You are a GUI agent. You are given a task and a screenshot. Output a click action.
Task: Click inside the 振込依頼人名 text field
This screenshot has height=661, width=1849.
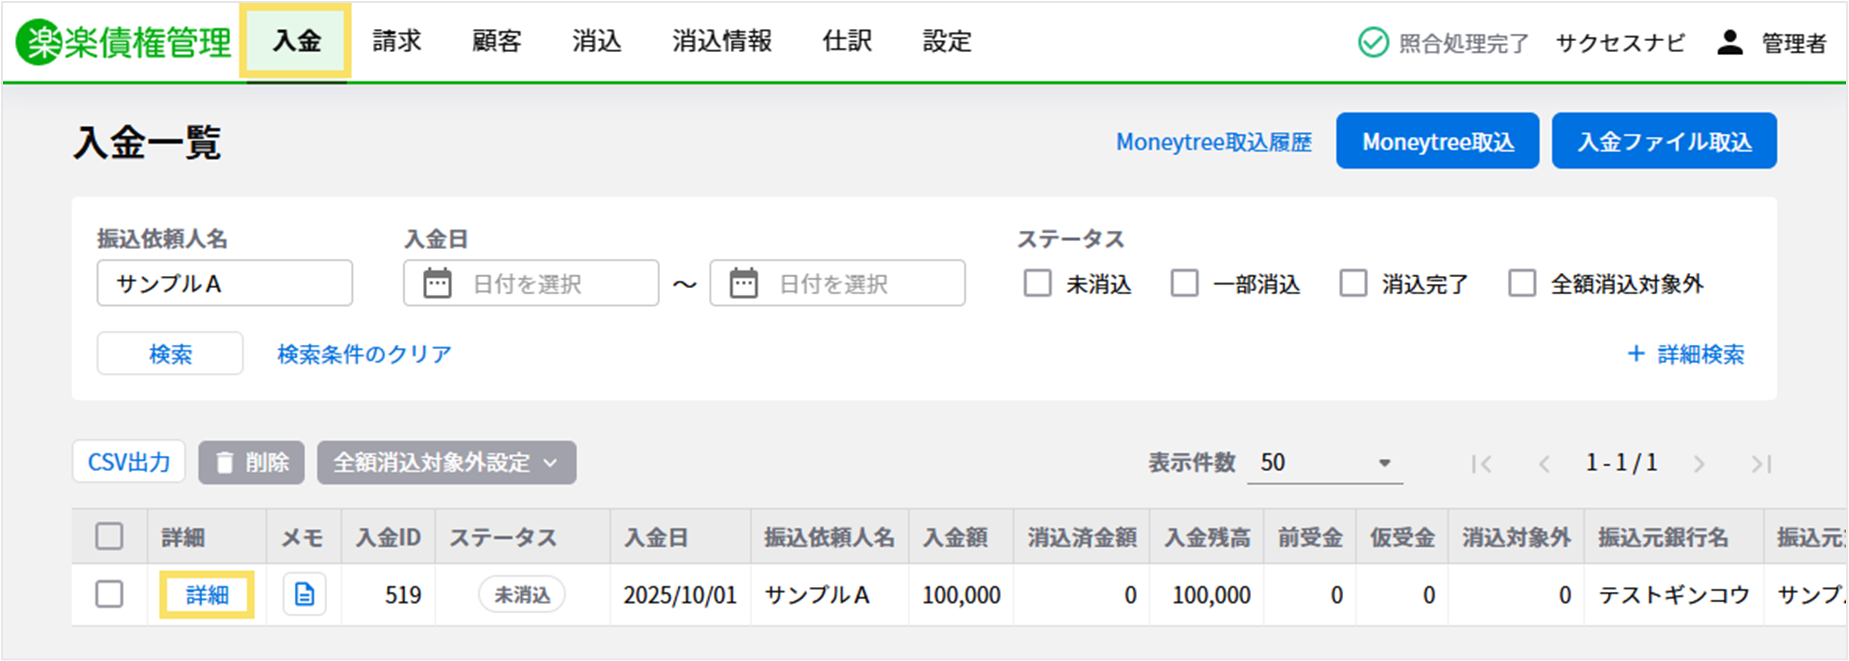click(x=224, y=284)
